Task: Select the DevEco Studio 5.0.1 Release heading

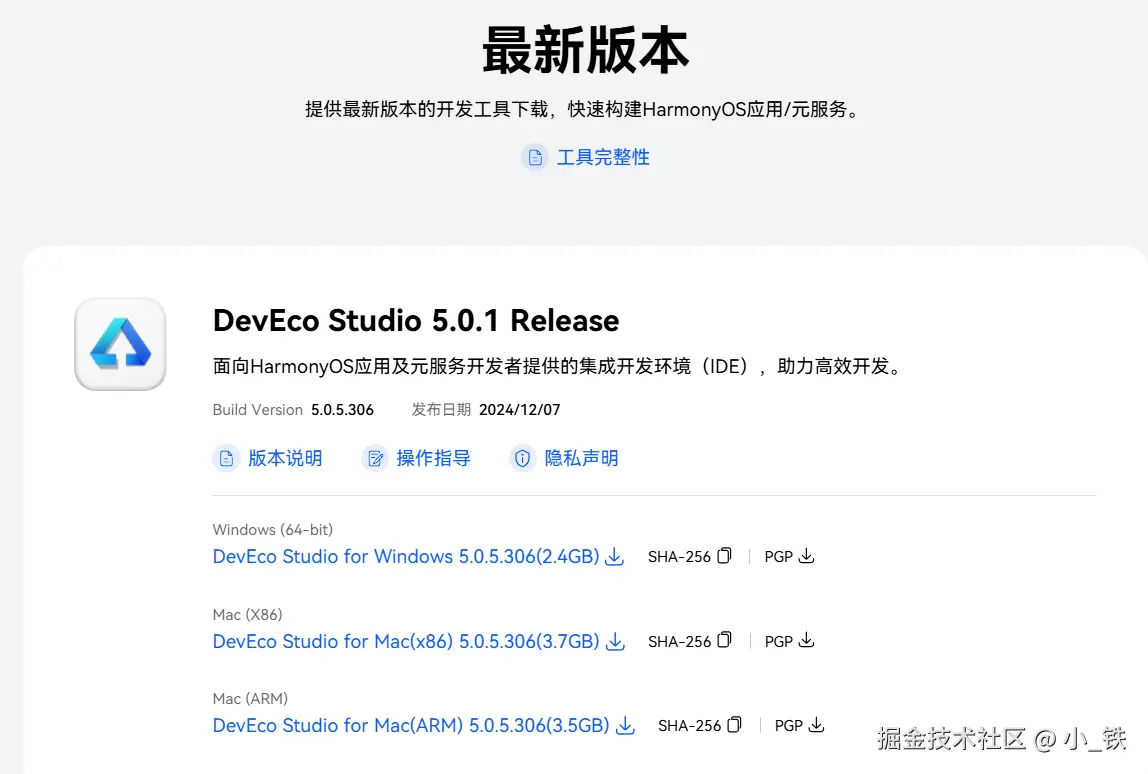Action: pos(416,321)
